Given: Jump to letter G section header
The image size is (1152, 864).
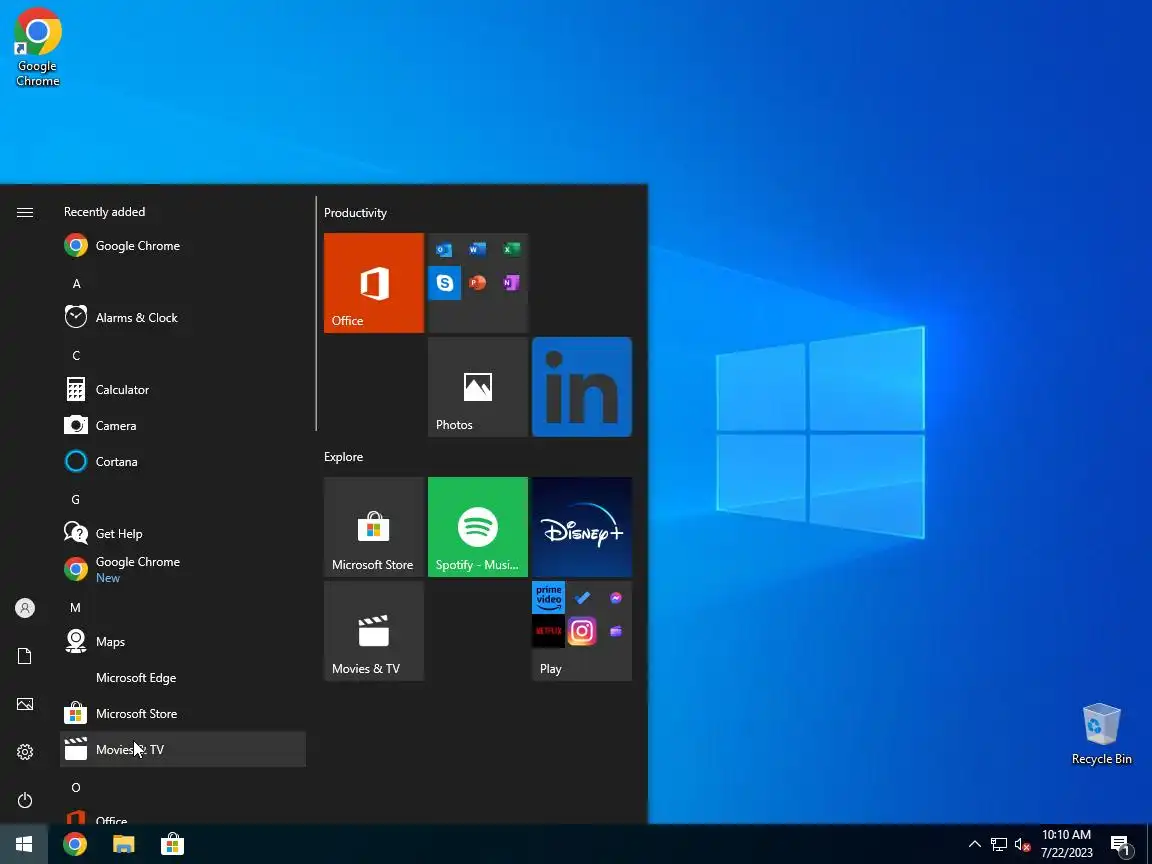Looking at the screenshot, I should tap(76, 500).
